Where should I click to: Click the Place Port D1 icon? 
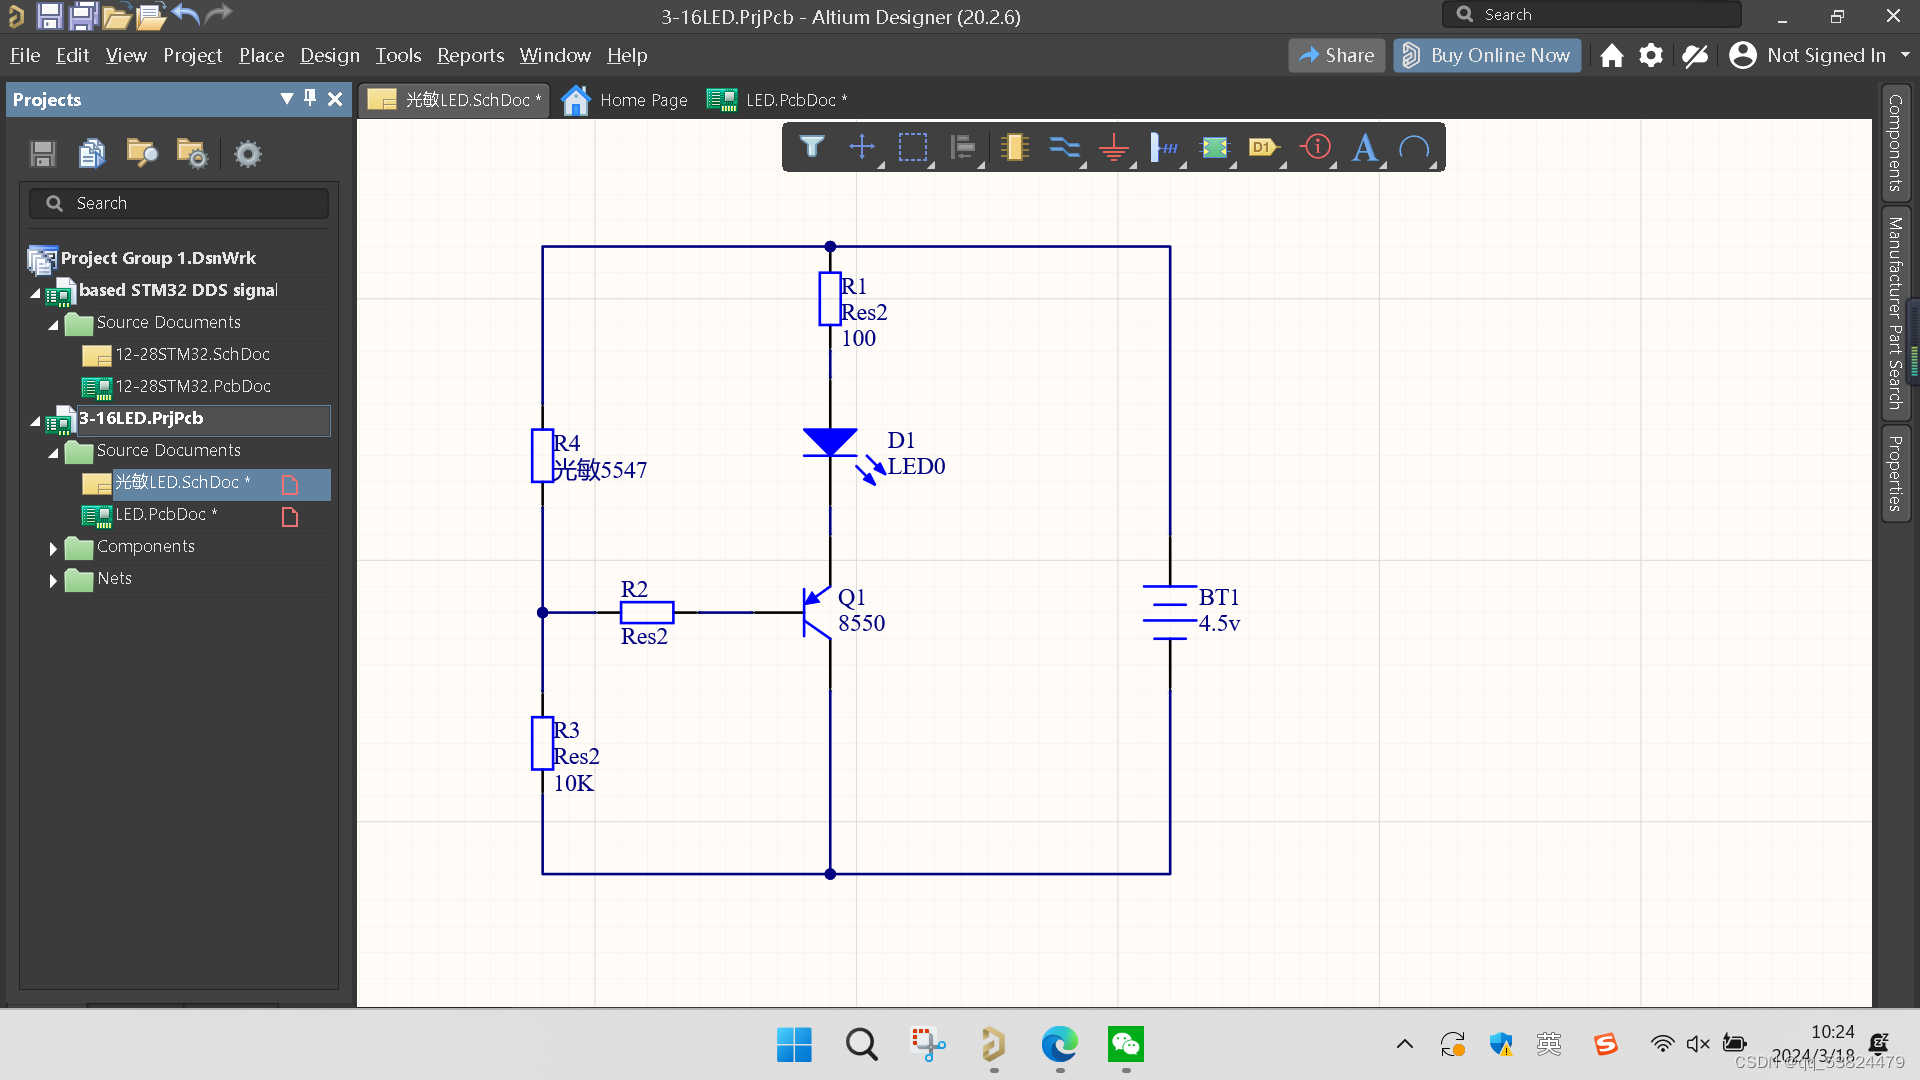(1264, 148)
